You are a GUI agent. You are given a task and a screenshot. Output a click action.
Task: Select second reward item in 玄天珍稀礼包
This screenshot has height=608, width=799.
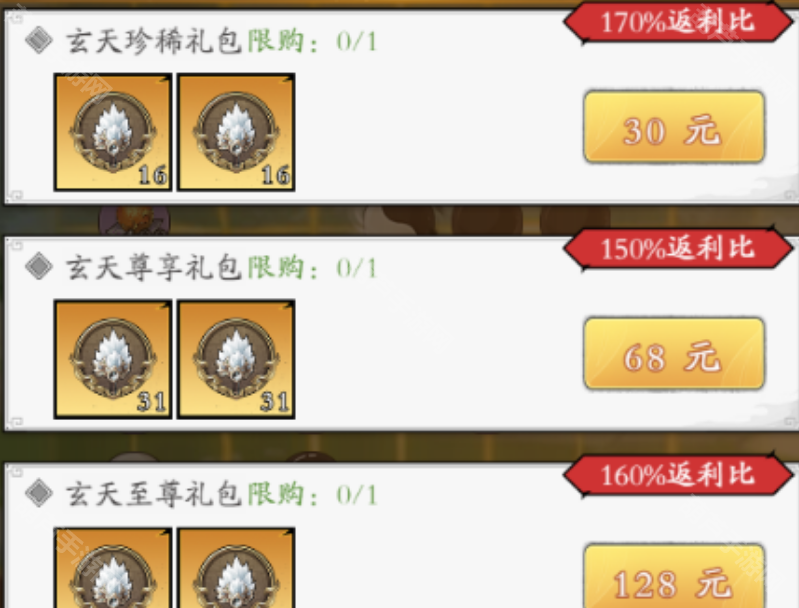coord(236,133)
